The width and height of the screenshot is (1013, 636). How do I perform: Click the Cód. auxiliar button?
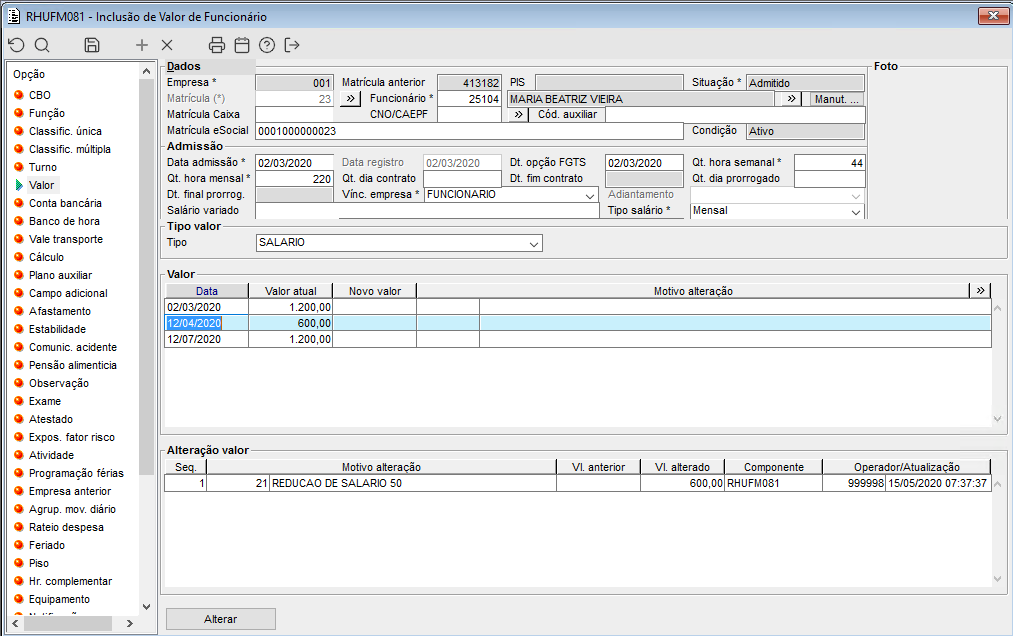click(567, 115)
